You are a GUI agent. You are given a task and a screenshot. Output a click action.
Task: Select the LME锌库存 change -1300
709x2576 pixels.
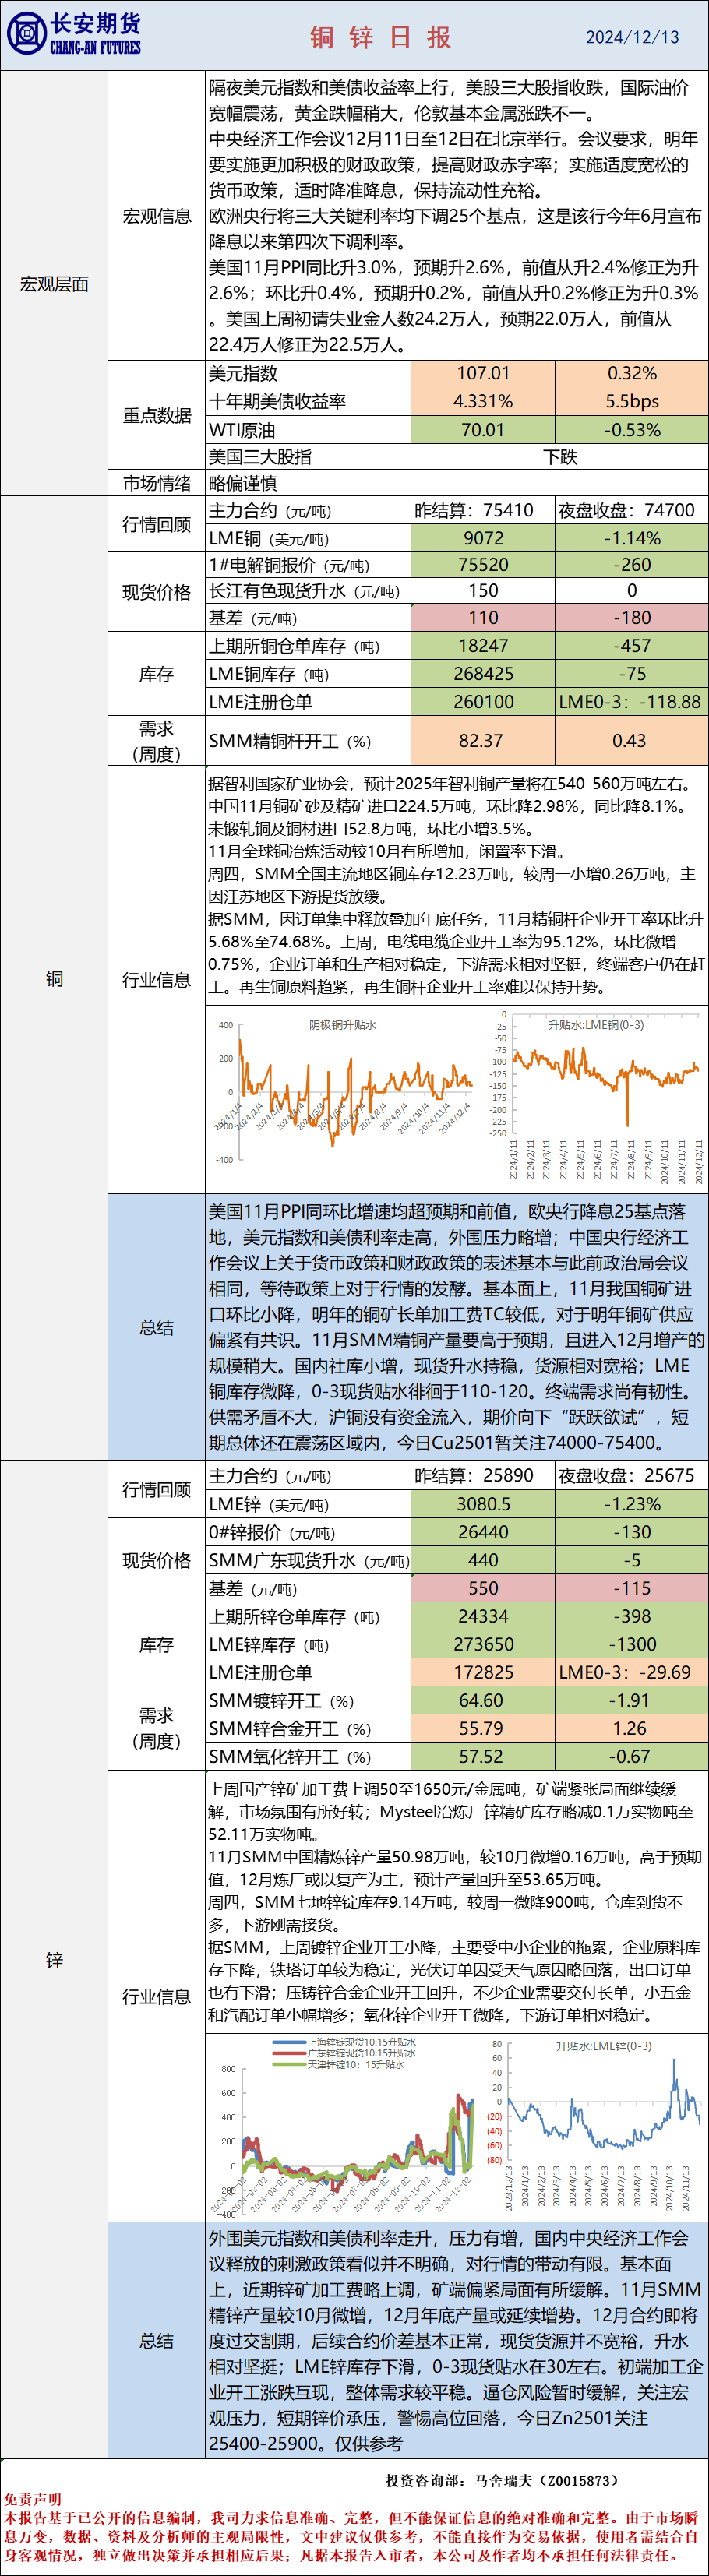pos(632,1644)
